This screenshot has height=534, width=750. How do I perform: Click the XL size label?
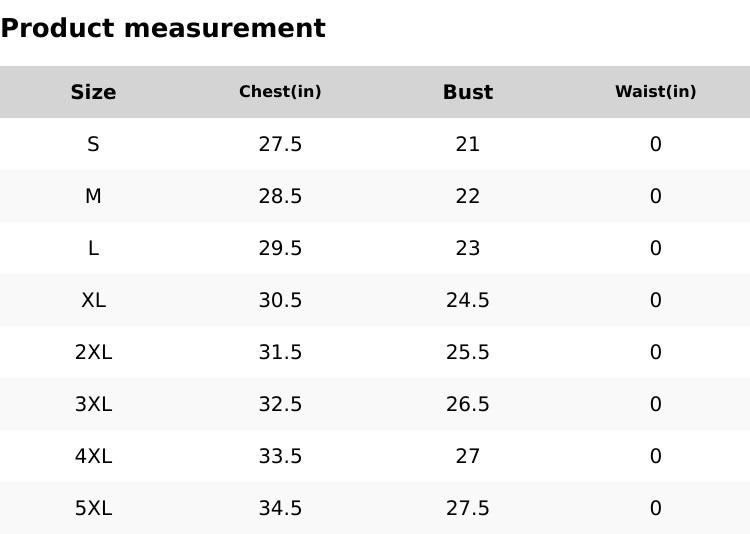(x=93, y=300)
